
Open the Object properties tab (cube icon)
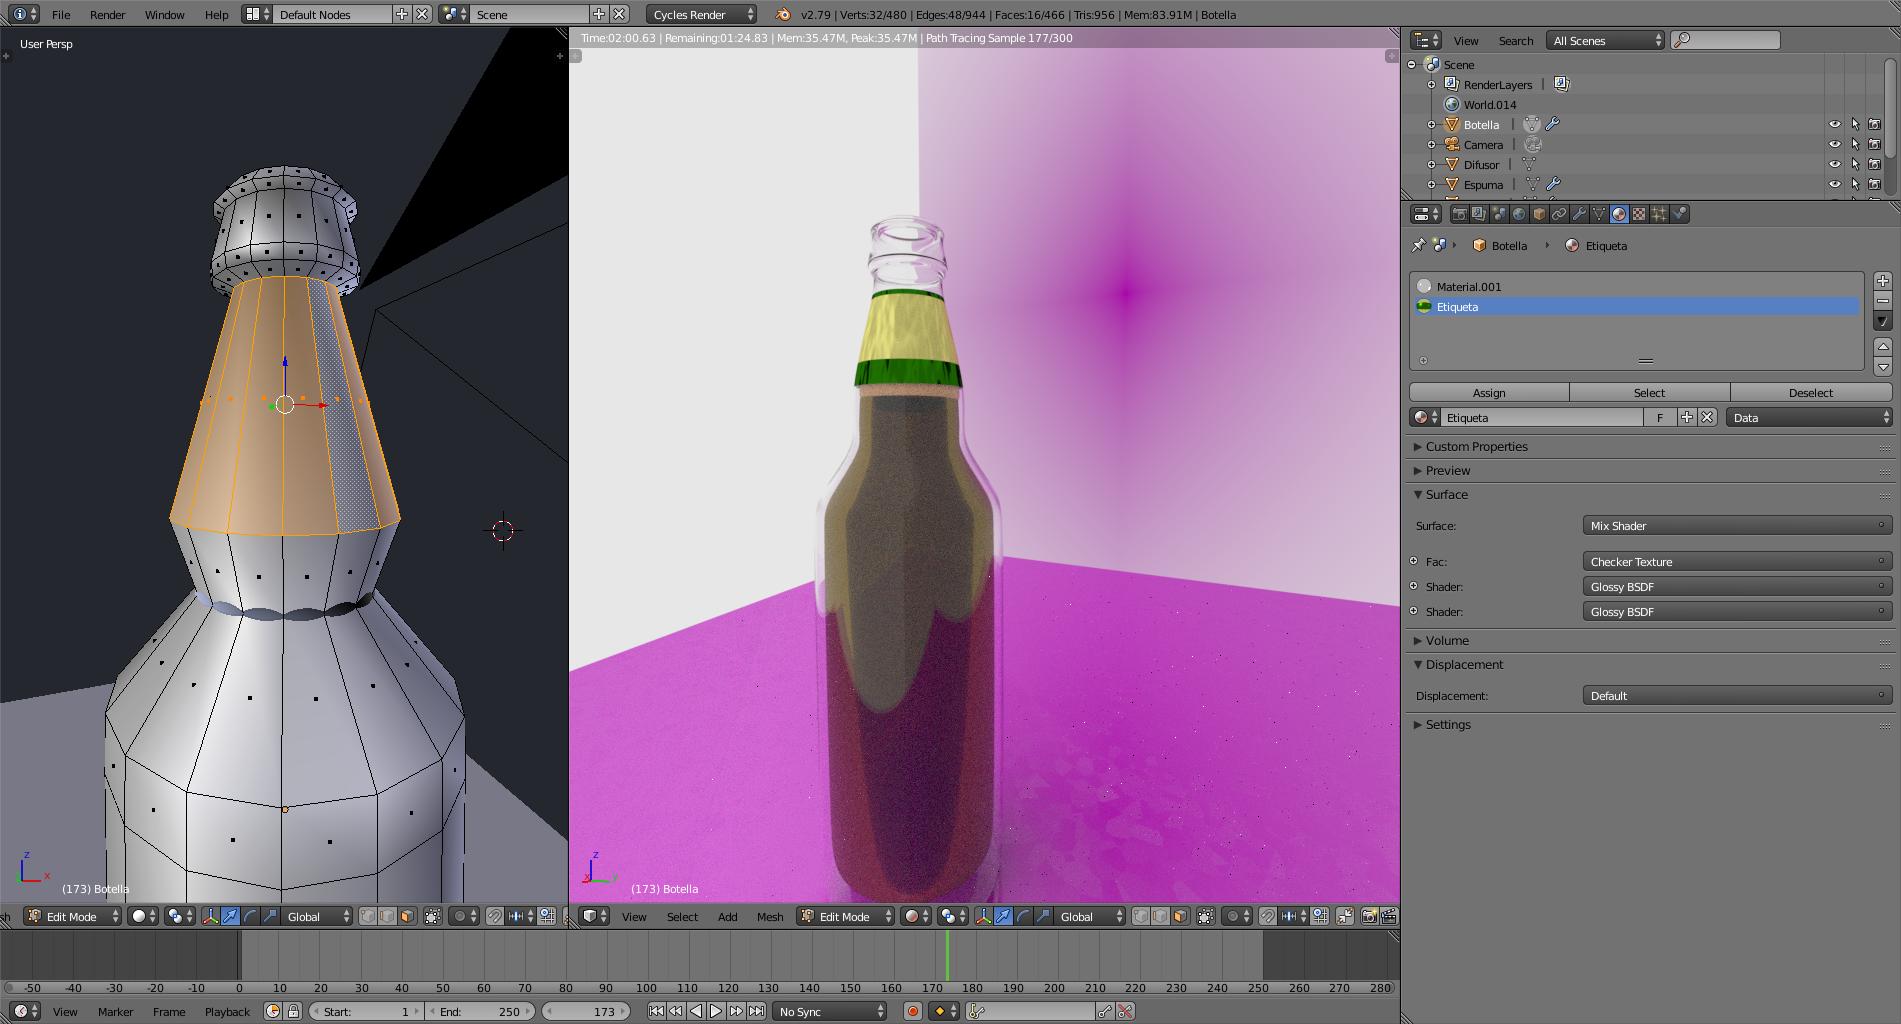[x=1539, y=214]
